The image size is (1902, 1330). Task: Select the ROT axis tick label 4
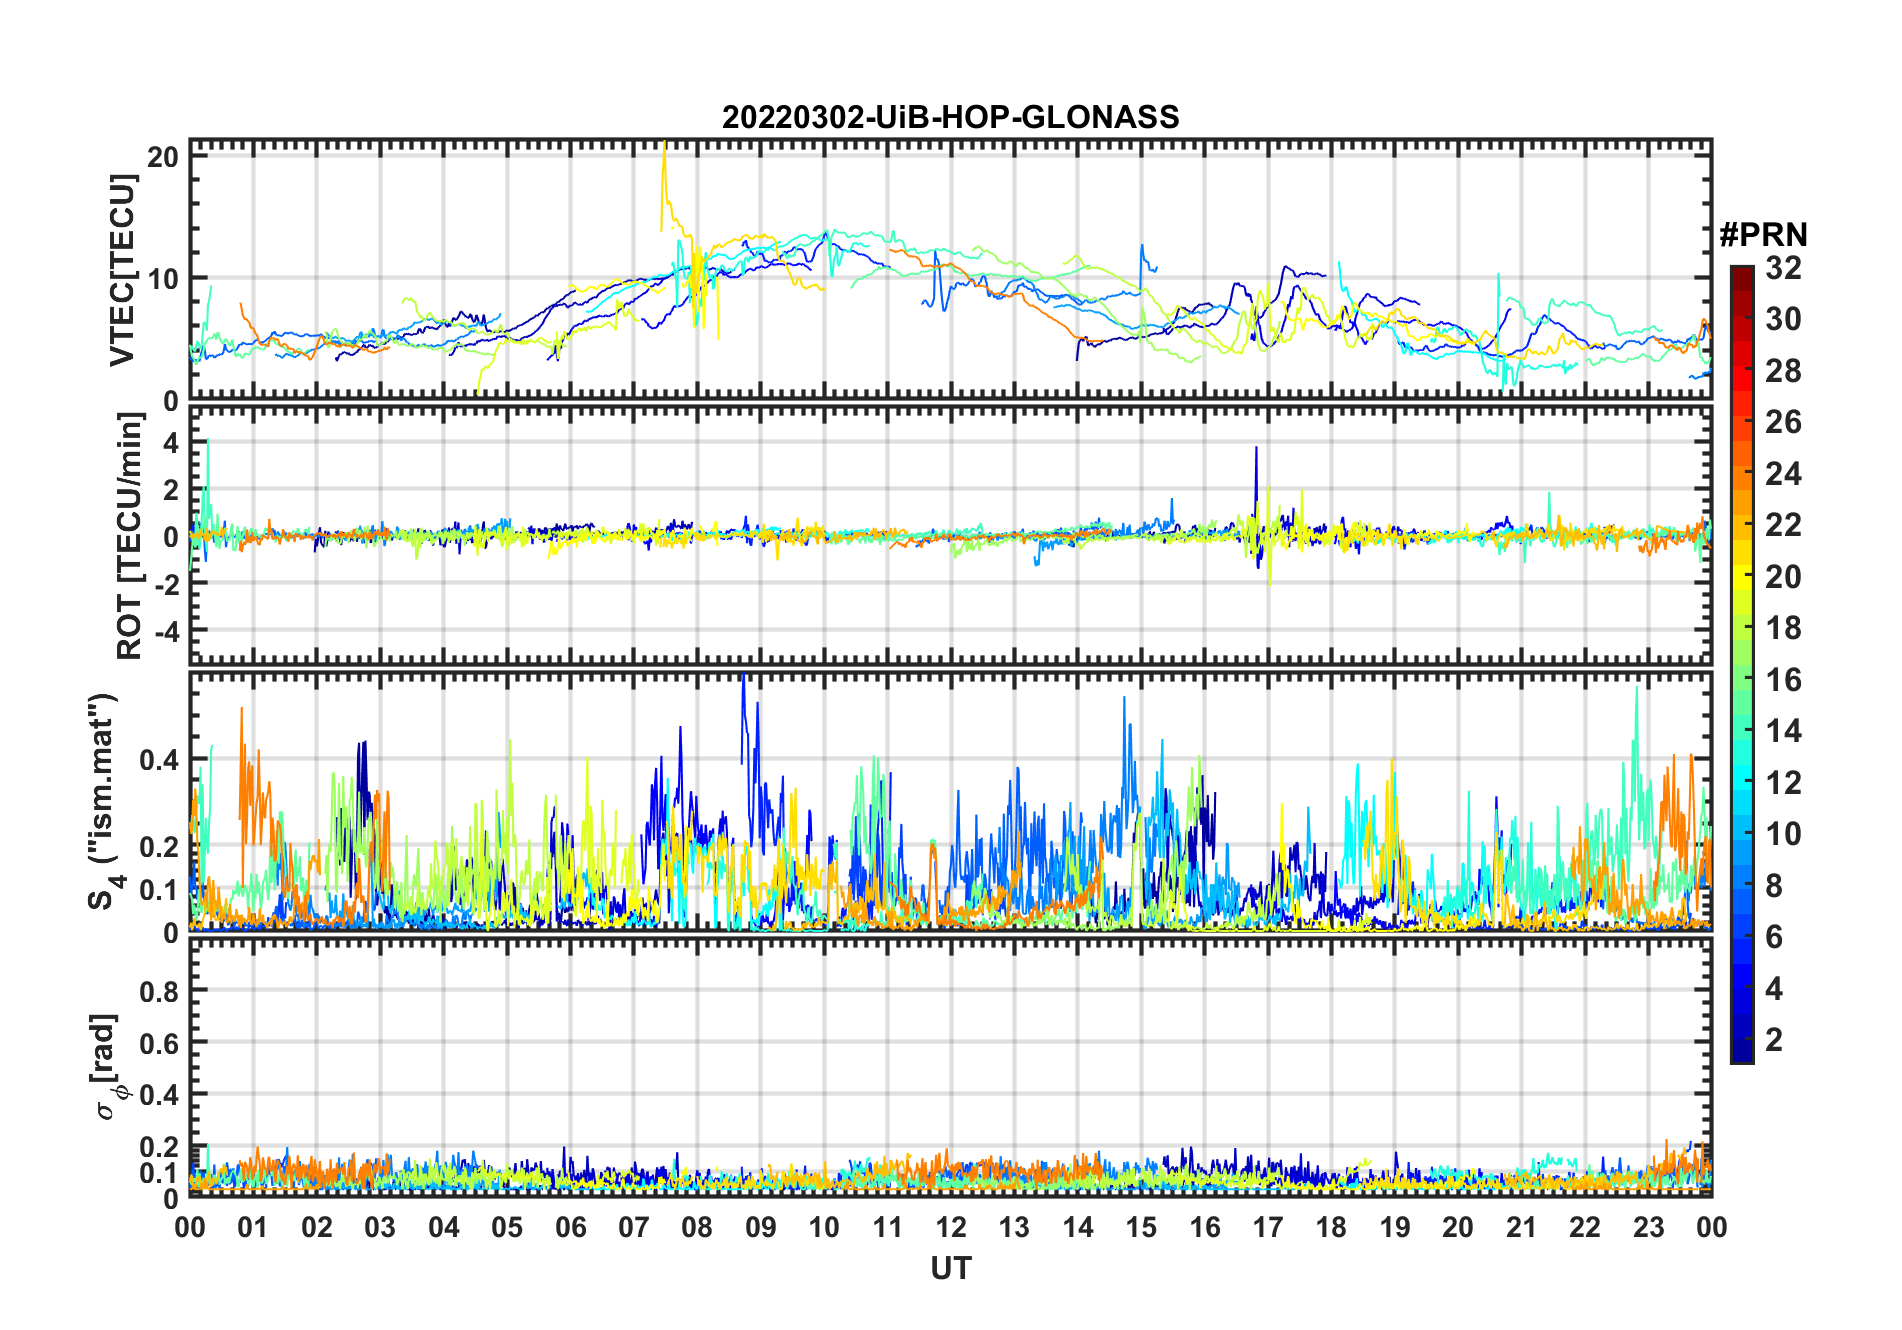(171, 442)
